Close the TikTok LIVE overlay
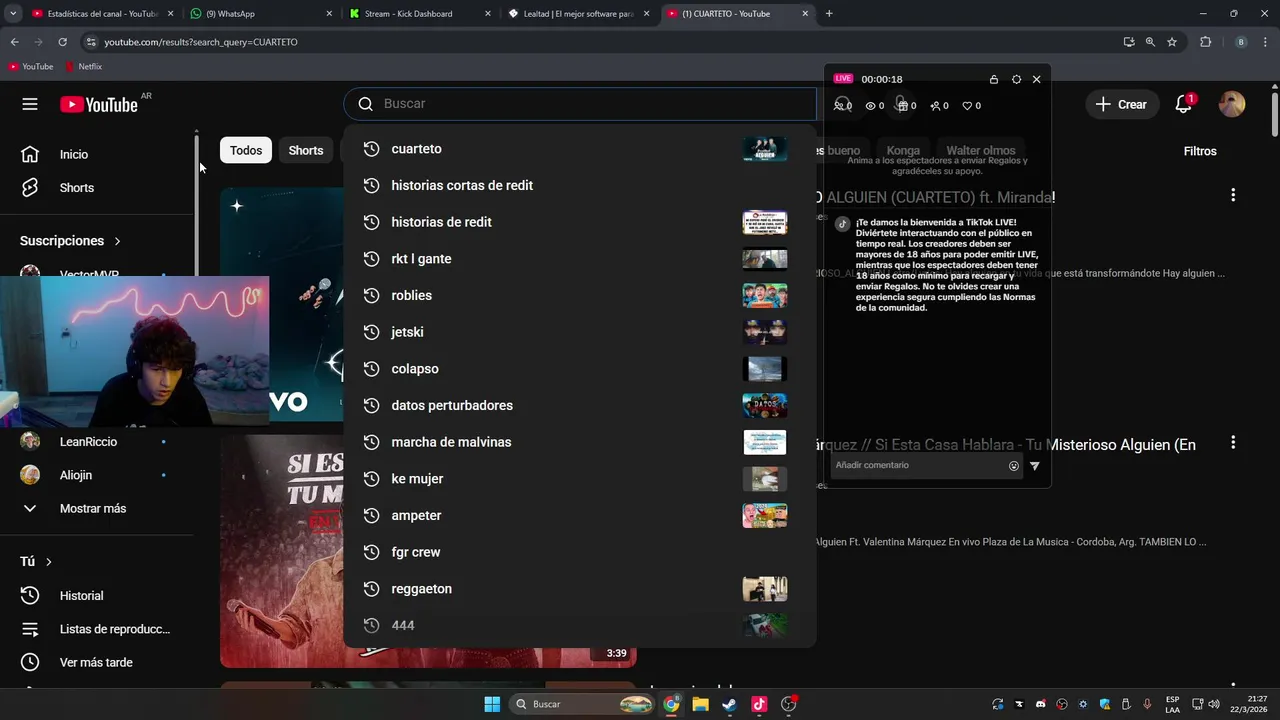Viewport: 1280px width, 720px height. tap(1036, 79)
